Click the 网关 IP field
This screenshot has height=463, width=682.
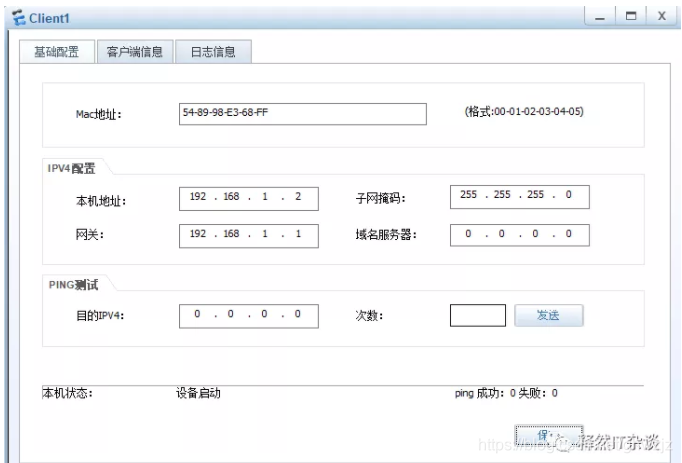(249, 236)
